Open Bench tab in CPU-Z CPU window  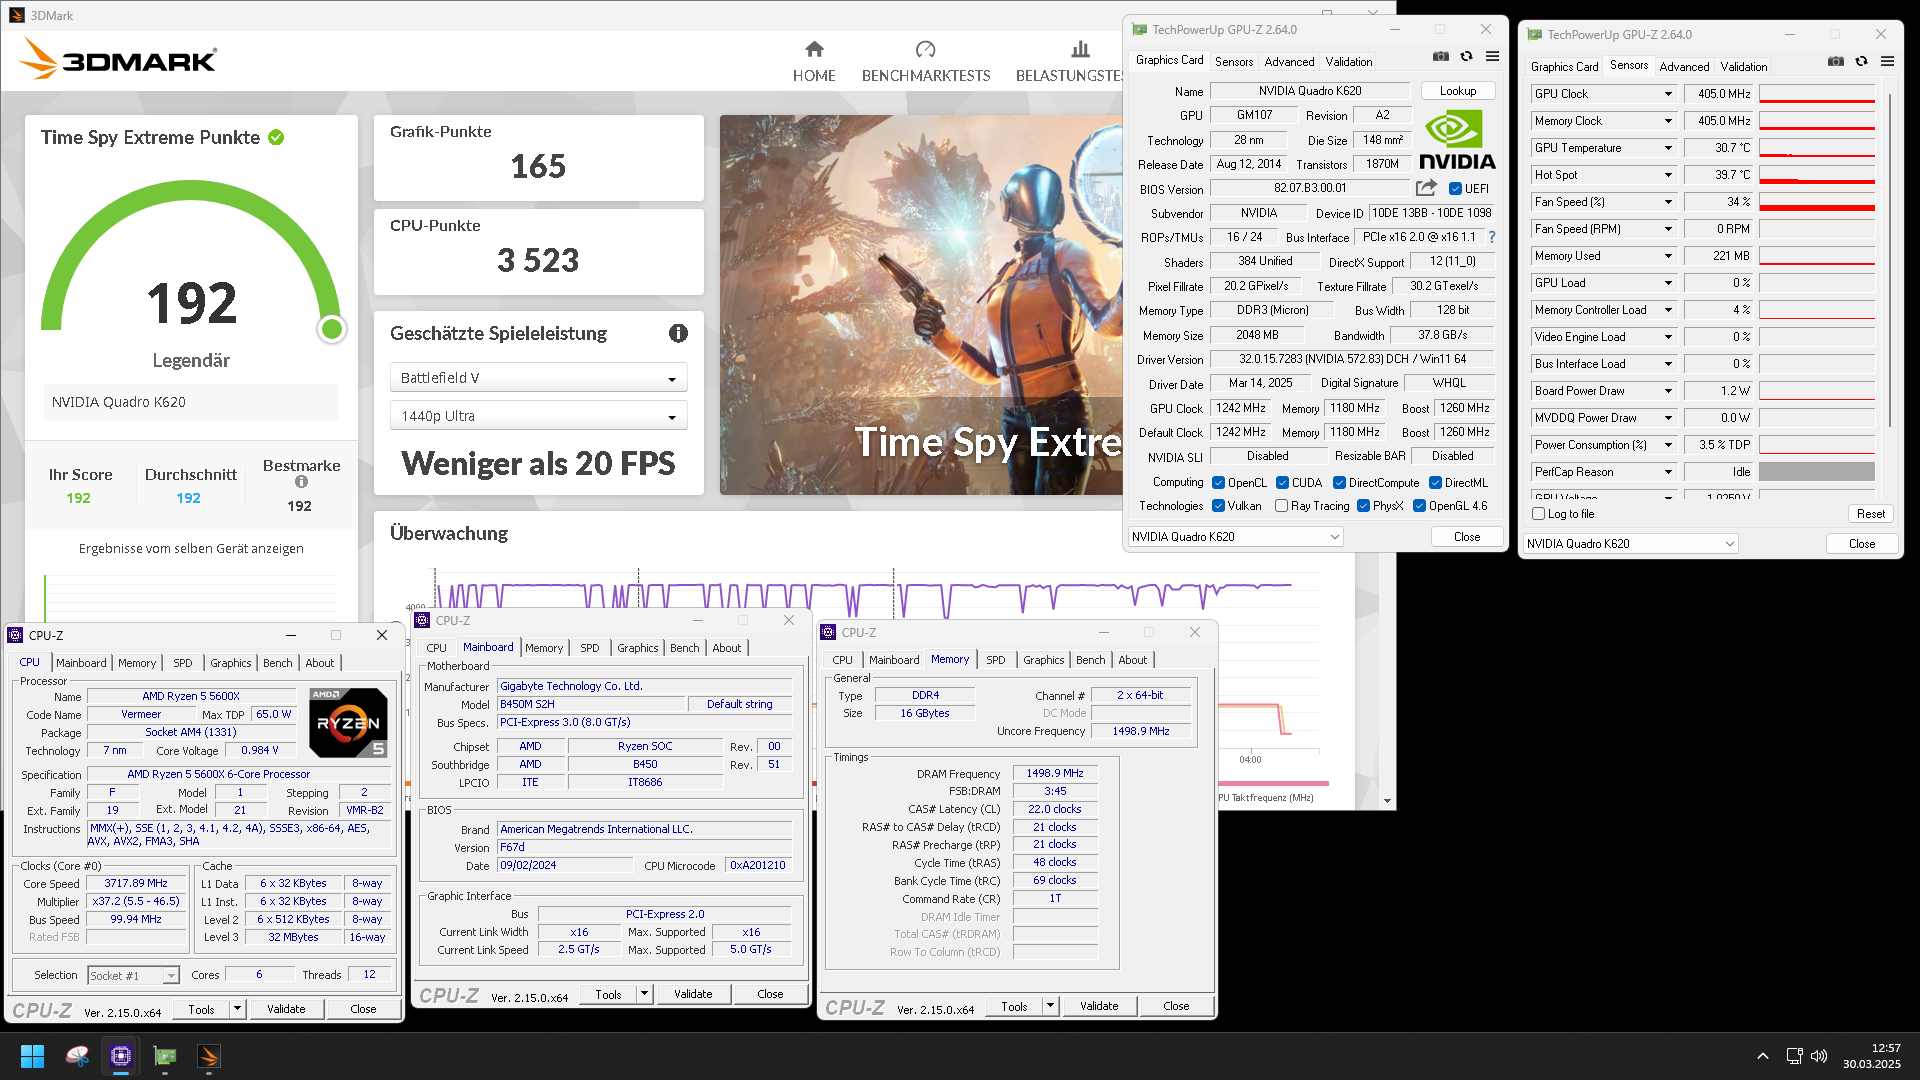tap(277, 663)
